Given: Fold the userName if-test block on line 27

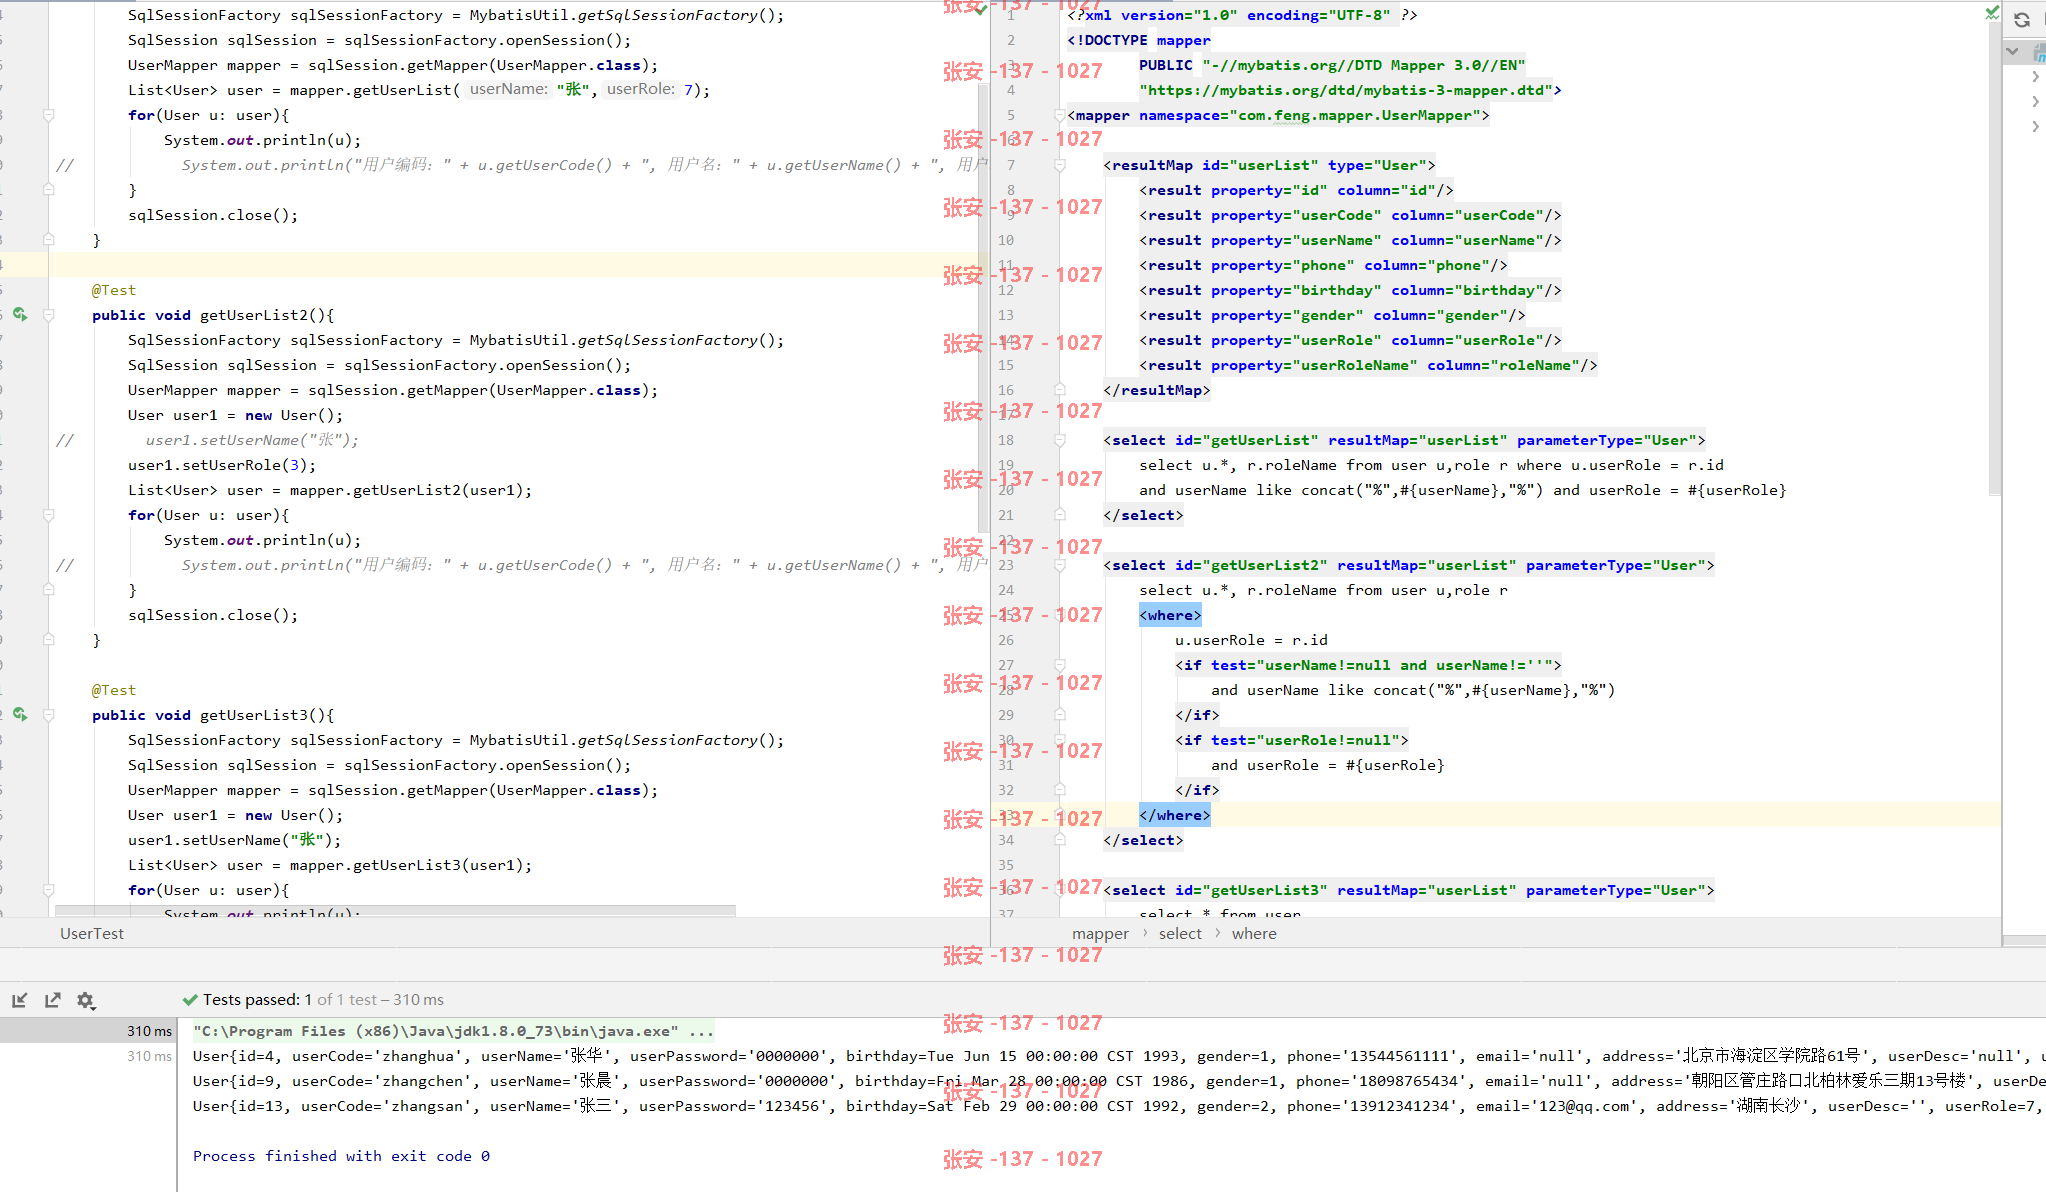Looking at the screenshot, I should point(1060,665).
